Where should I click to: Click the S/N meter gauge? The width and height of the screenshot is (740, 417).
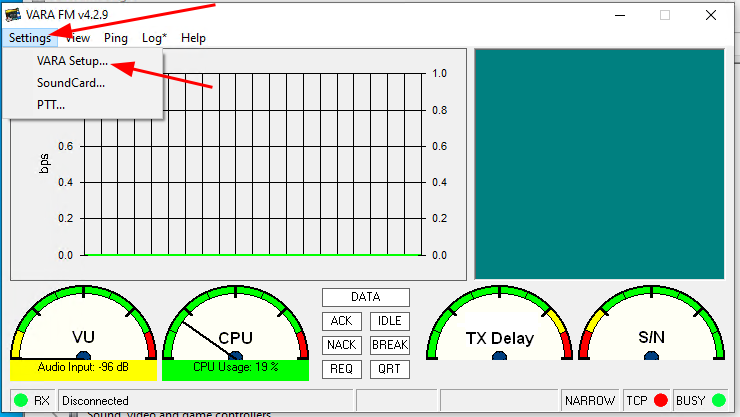point(651,323)
